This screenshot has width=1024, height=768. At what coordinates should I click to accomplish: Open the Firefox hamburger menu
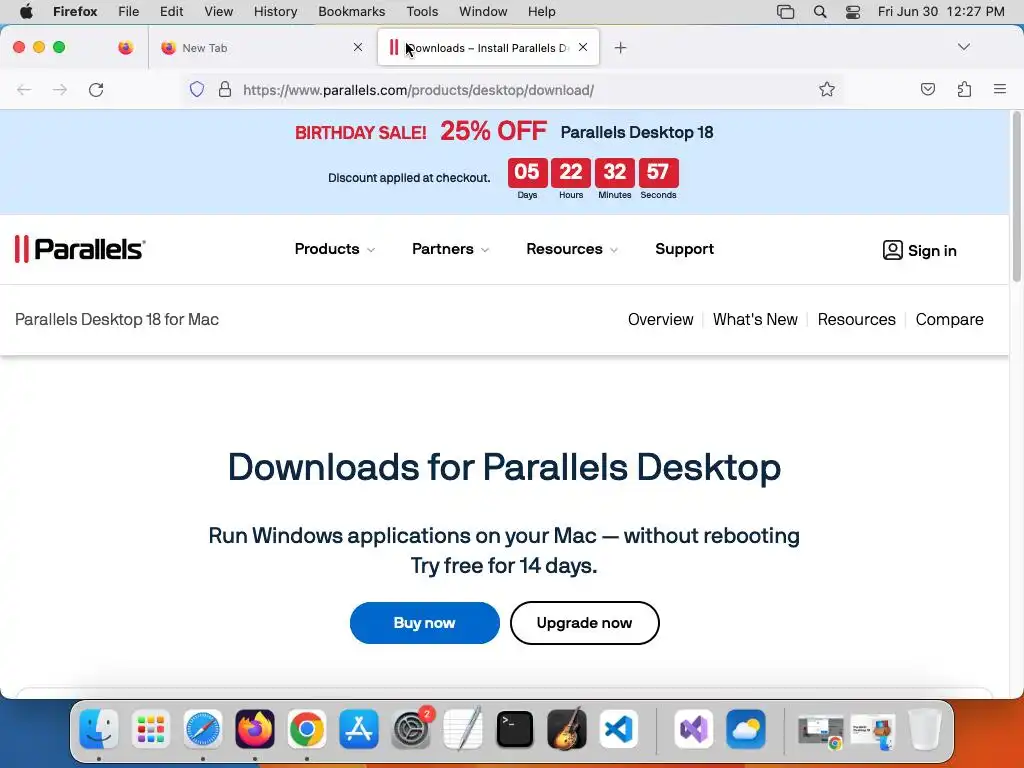click(x=1000, y=89)
